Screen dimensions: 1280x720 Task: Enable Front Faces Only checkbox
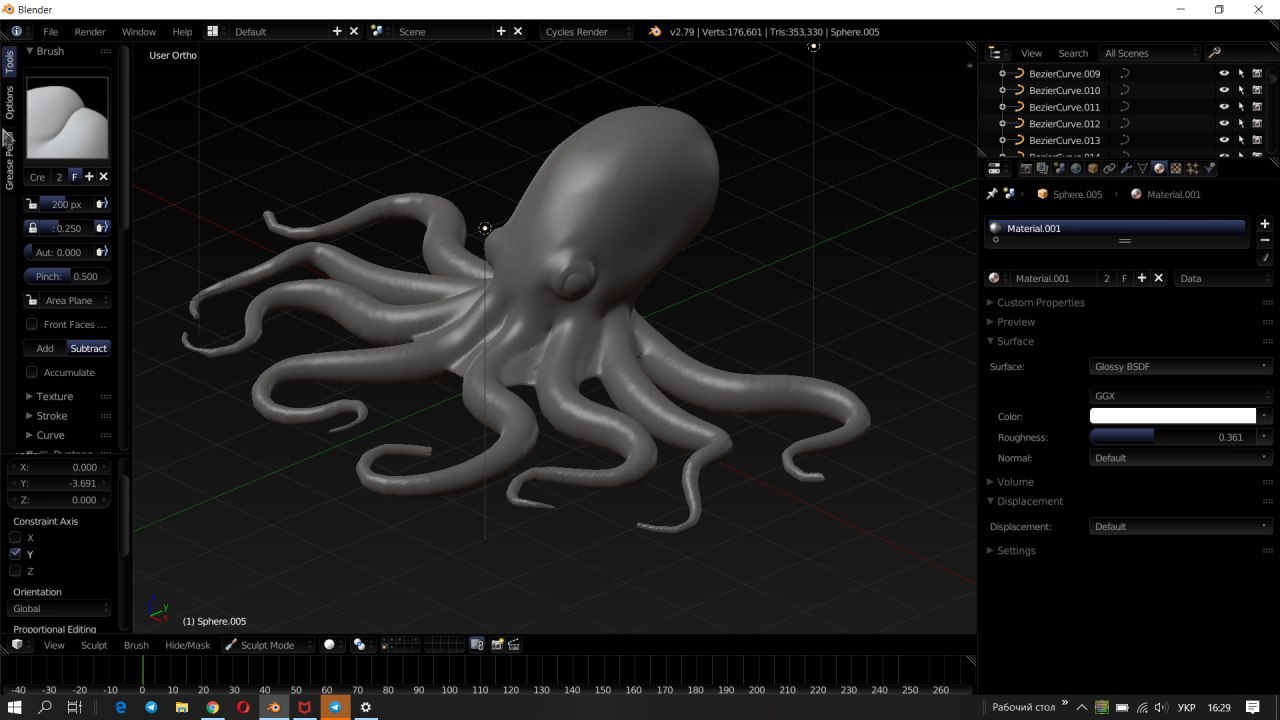[x=32, y=324]
